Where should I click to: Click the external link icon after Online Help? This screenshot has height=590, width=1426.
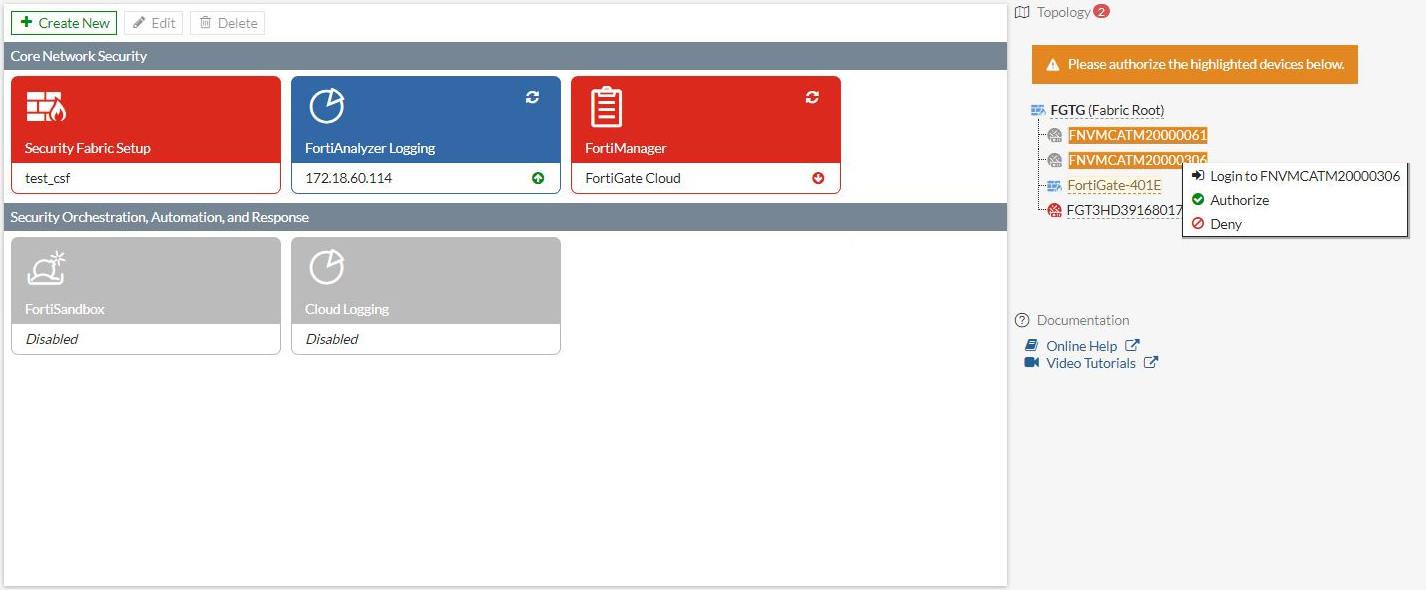[x=1132, y=345]
